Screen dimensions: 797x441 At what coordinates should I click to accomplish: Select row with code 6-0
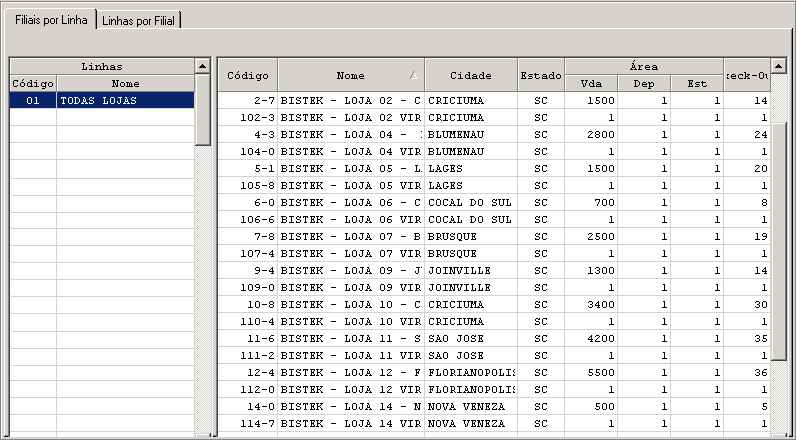(494, 203)
